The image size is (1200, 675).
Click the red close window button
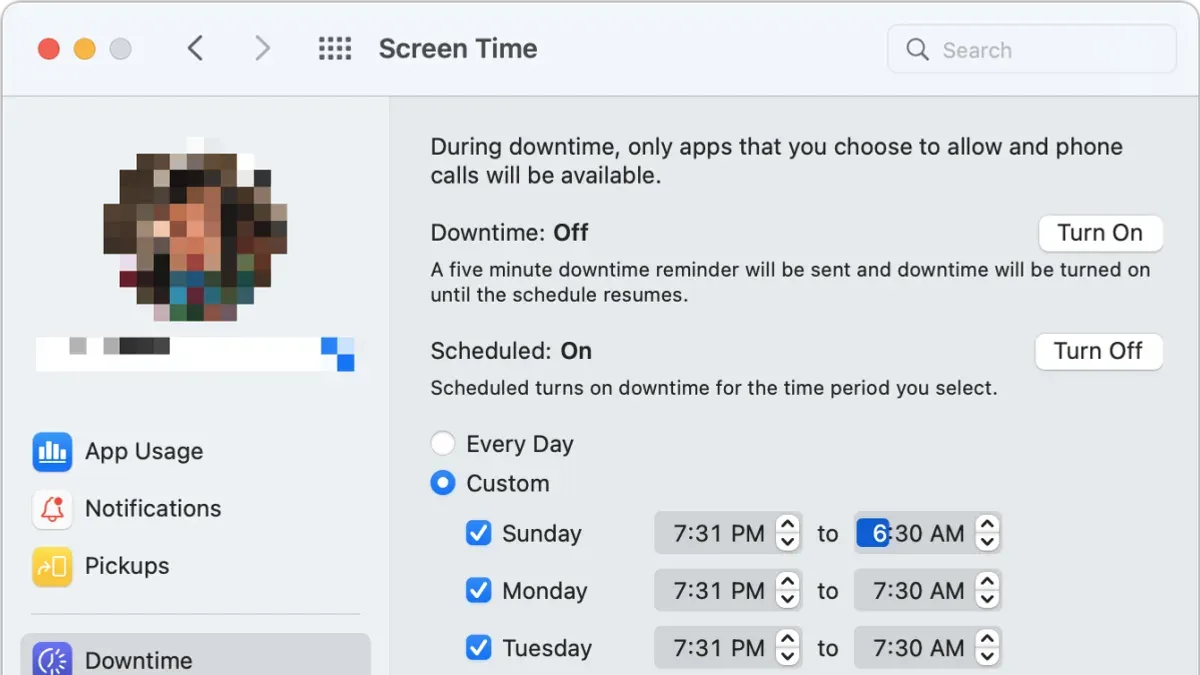pyautogui.click(x=49, y=49)
